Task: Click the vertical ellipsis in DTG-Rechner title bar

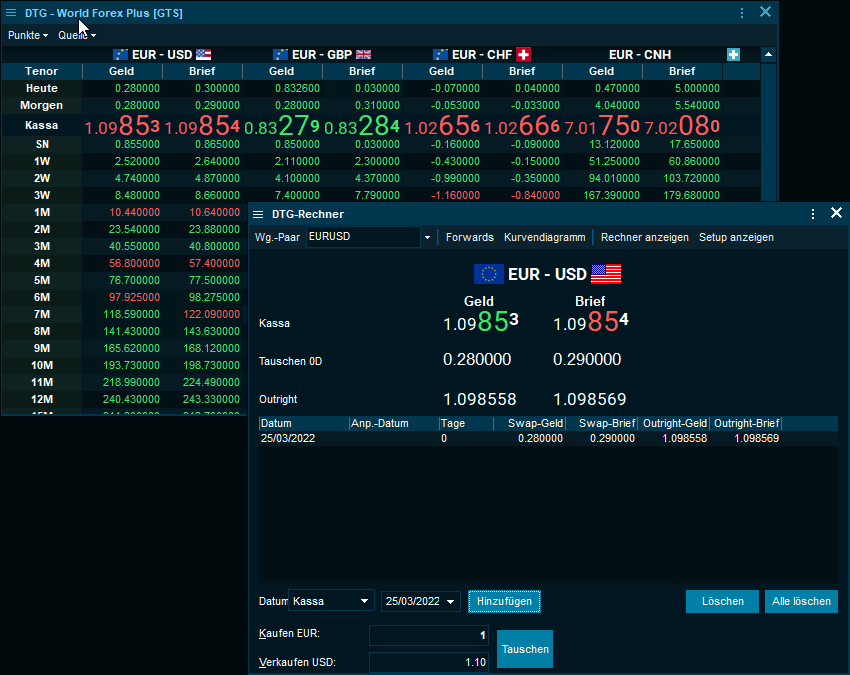Action: 813,214
